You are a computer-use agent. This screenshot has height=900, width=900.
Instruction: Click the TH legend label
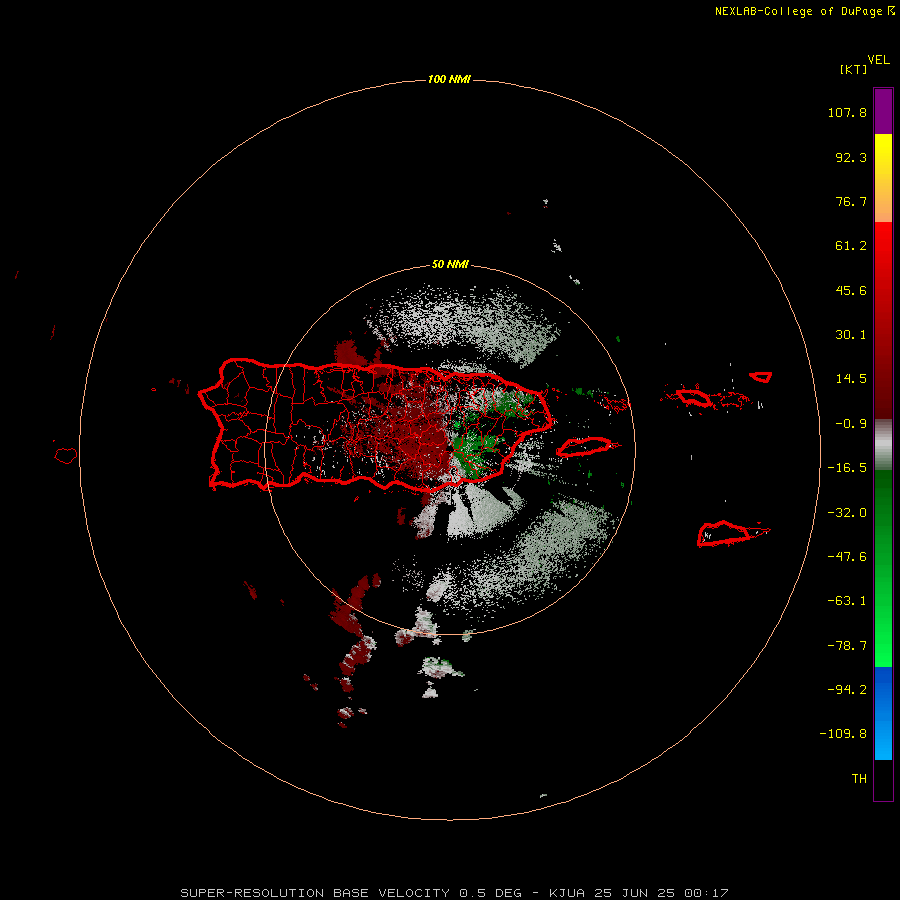click(x=859, y=779)
